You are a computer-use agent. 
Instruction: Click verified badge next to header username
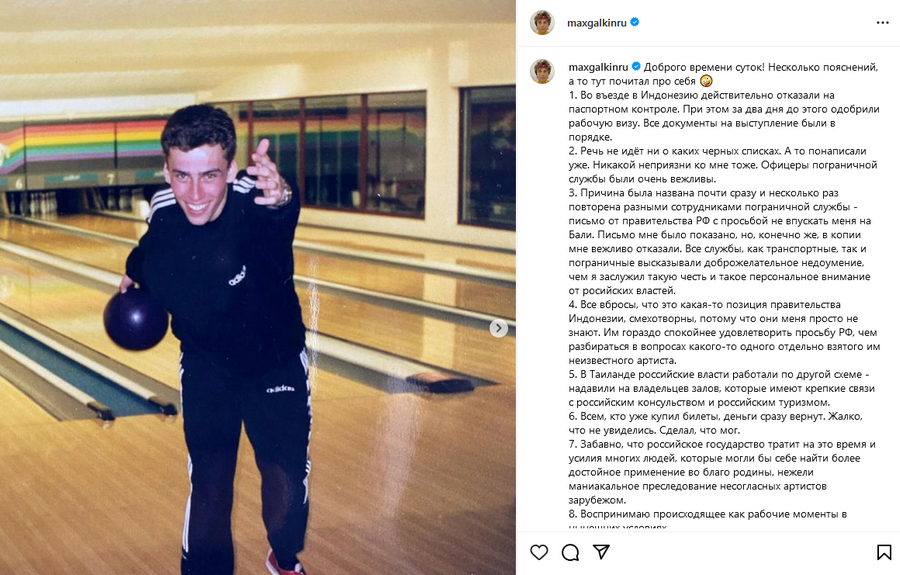point(635,22)
